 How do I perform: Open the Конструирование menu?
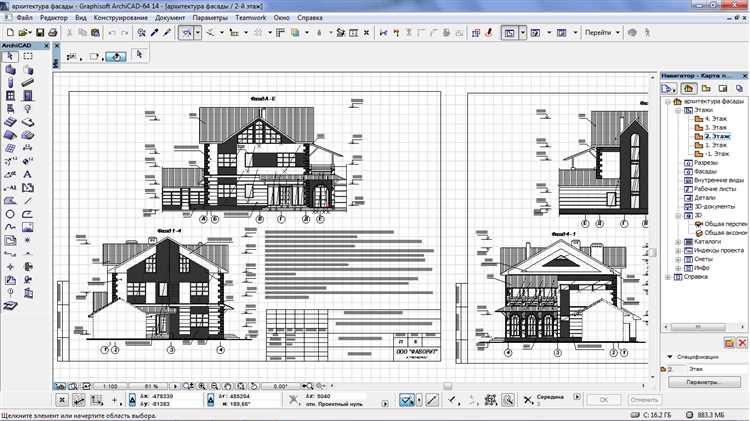point(121,18)
